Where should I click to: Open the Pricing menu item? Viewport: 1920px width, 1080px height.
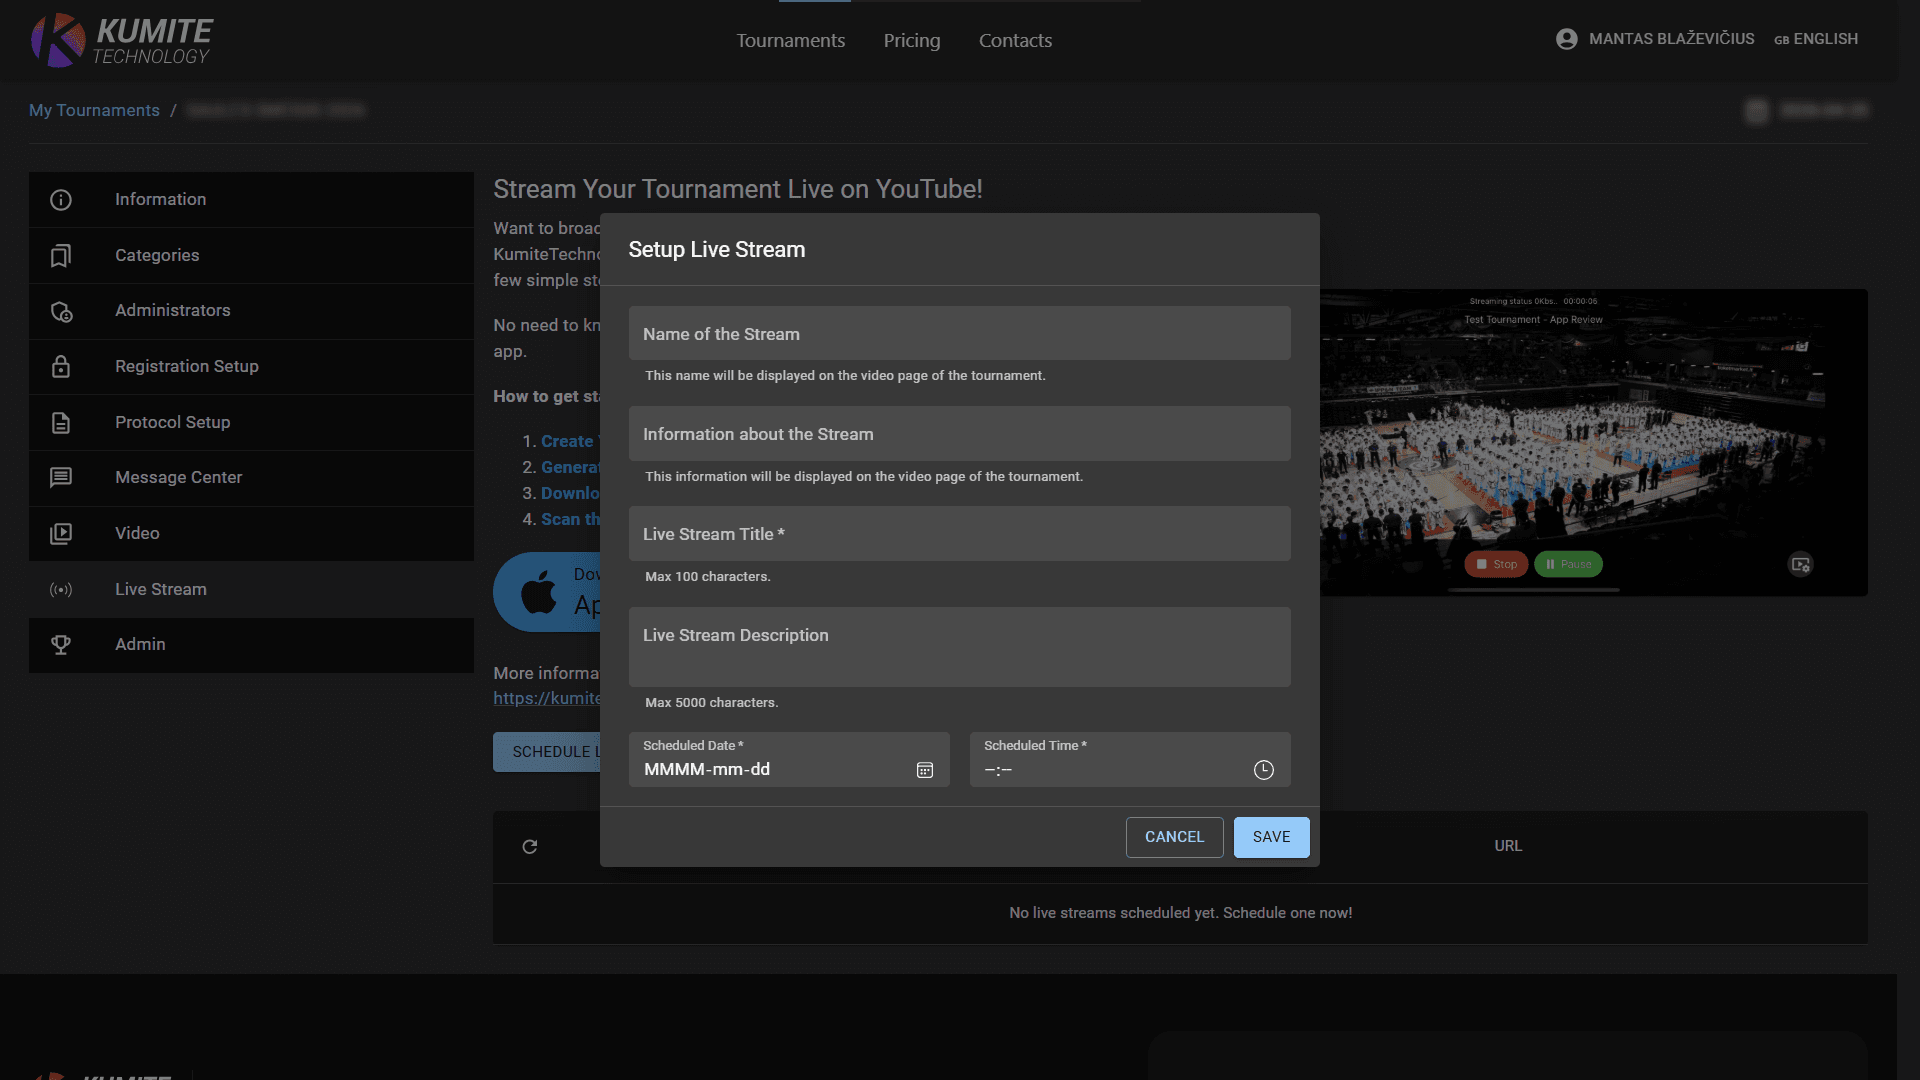point(911,40)
